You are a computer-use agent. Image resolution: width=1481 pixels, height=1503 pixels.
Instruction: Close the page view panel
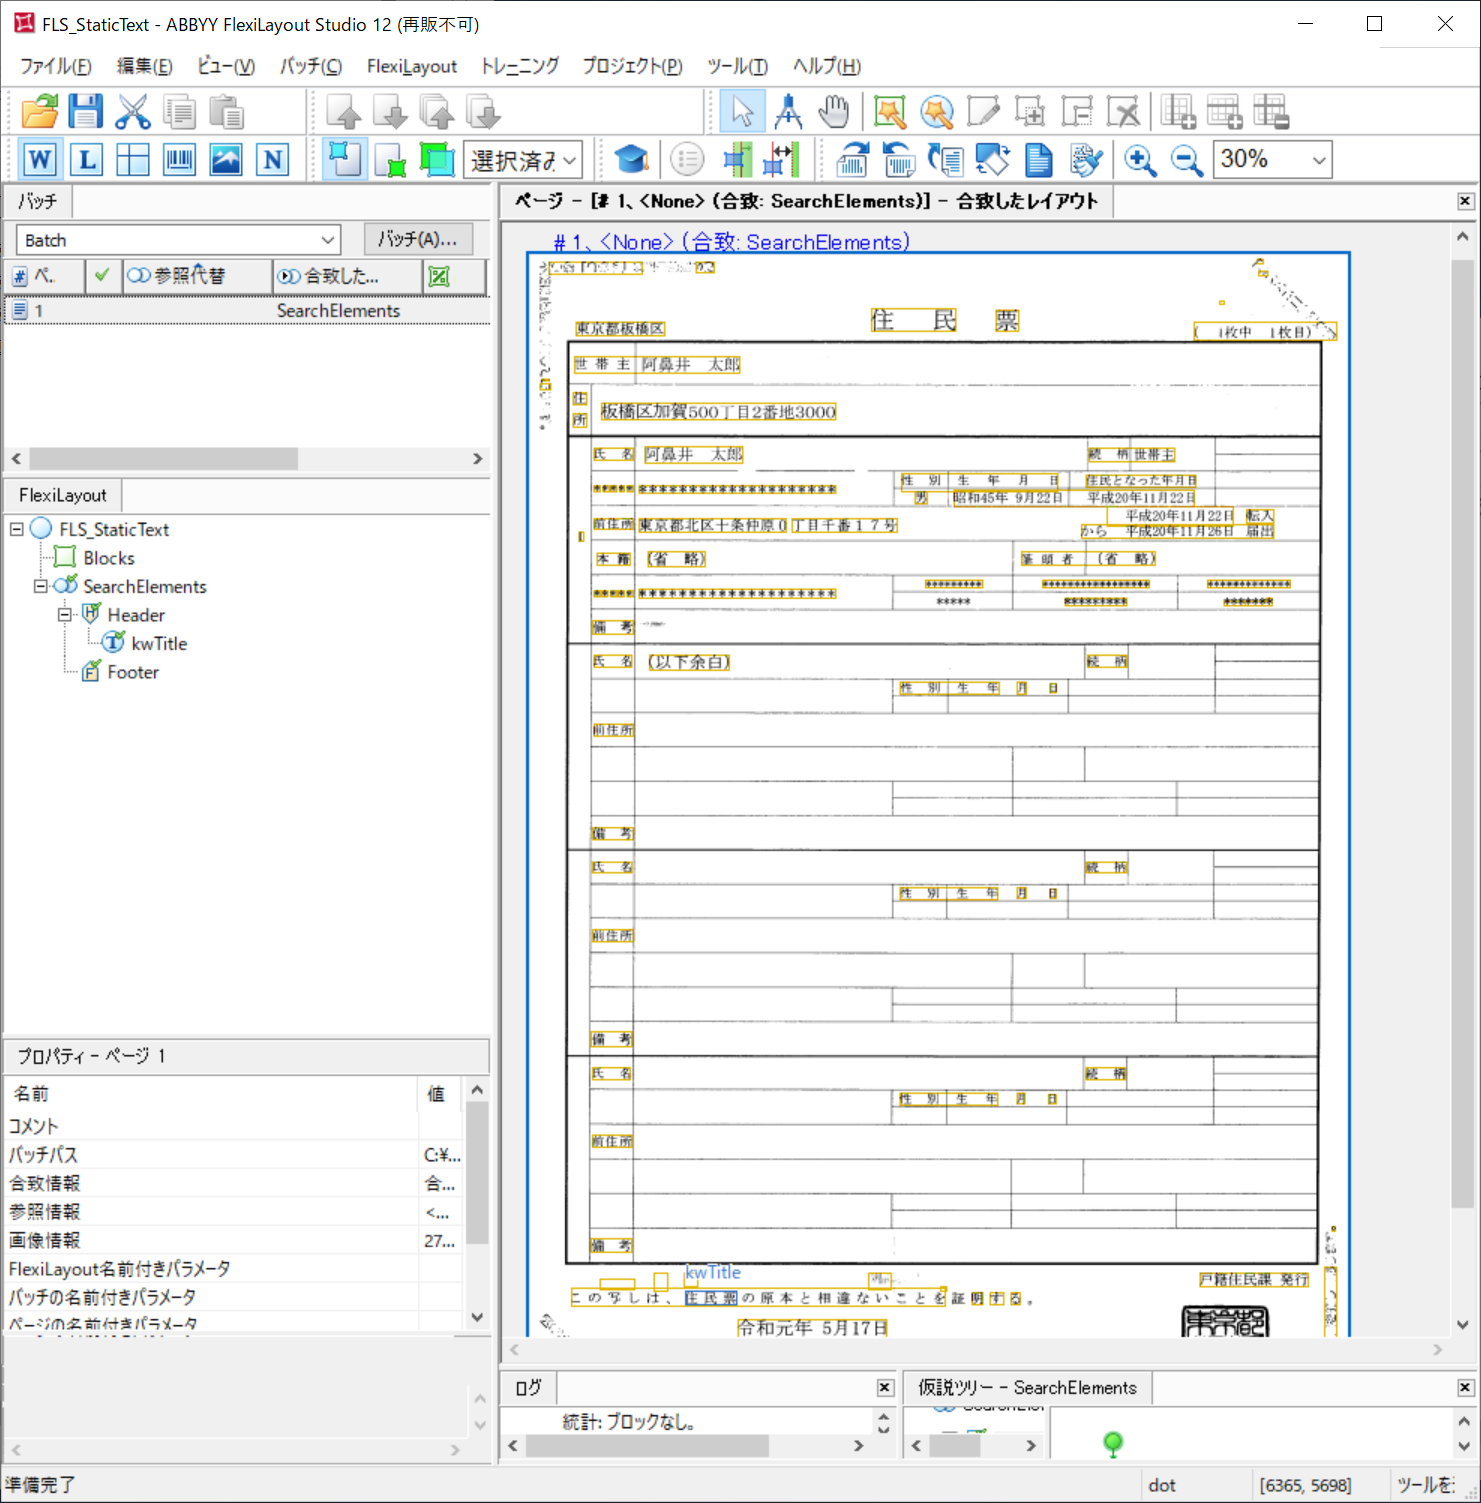(1465, 201)
